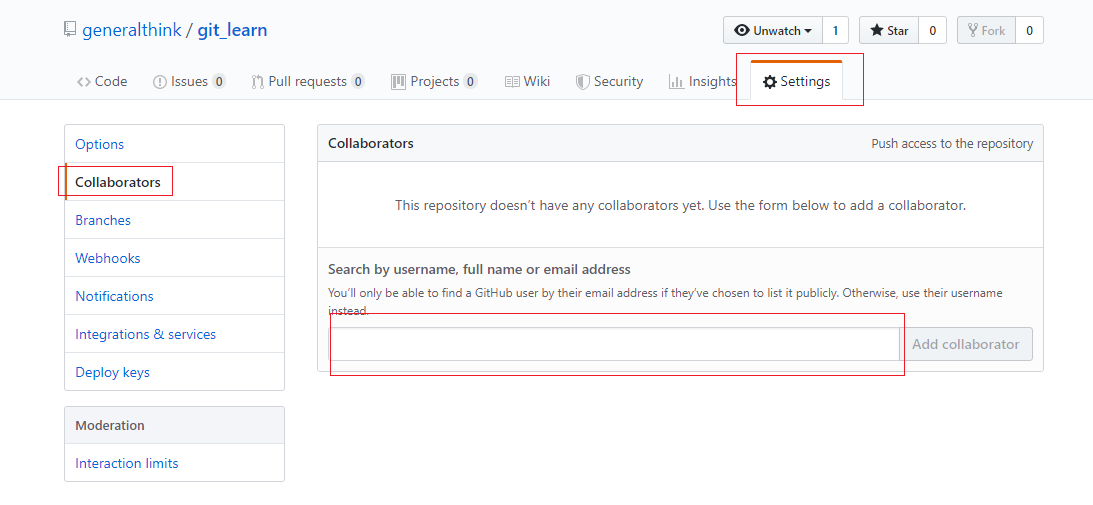The height and width of the screenshot is (505, 1093).
Task: Click the Pull requests icon
Action: coord(258,82)
